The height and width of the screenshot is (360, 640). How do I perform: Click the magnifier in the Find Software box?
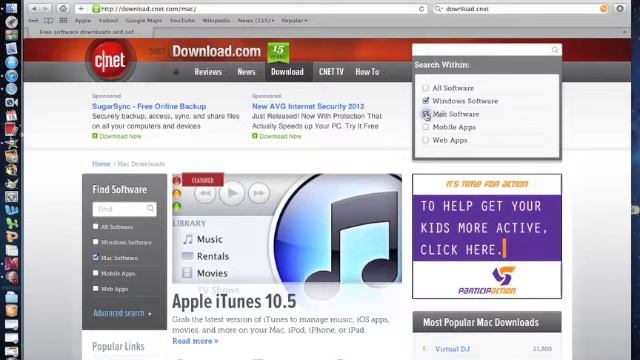point(150,209)
